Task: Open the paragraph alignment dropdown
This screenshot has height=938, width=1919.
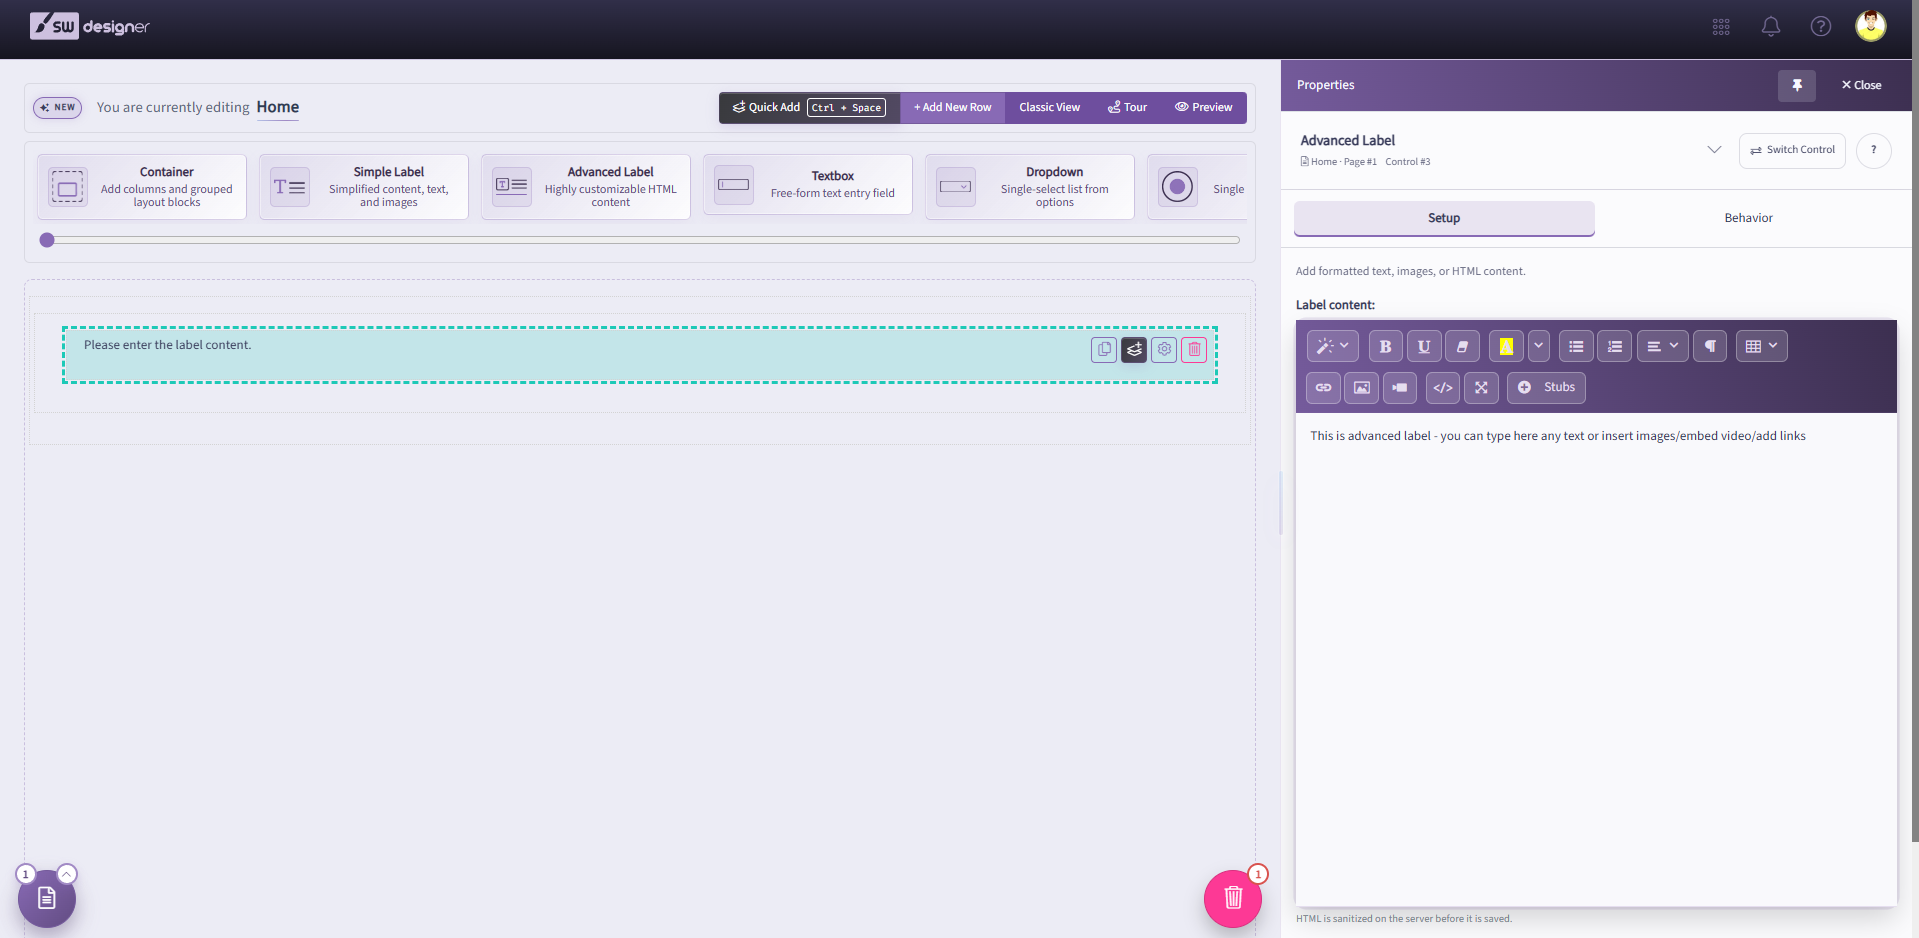Action: click(x=1662, y=347)
